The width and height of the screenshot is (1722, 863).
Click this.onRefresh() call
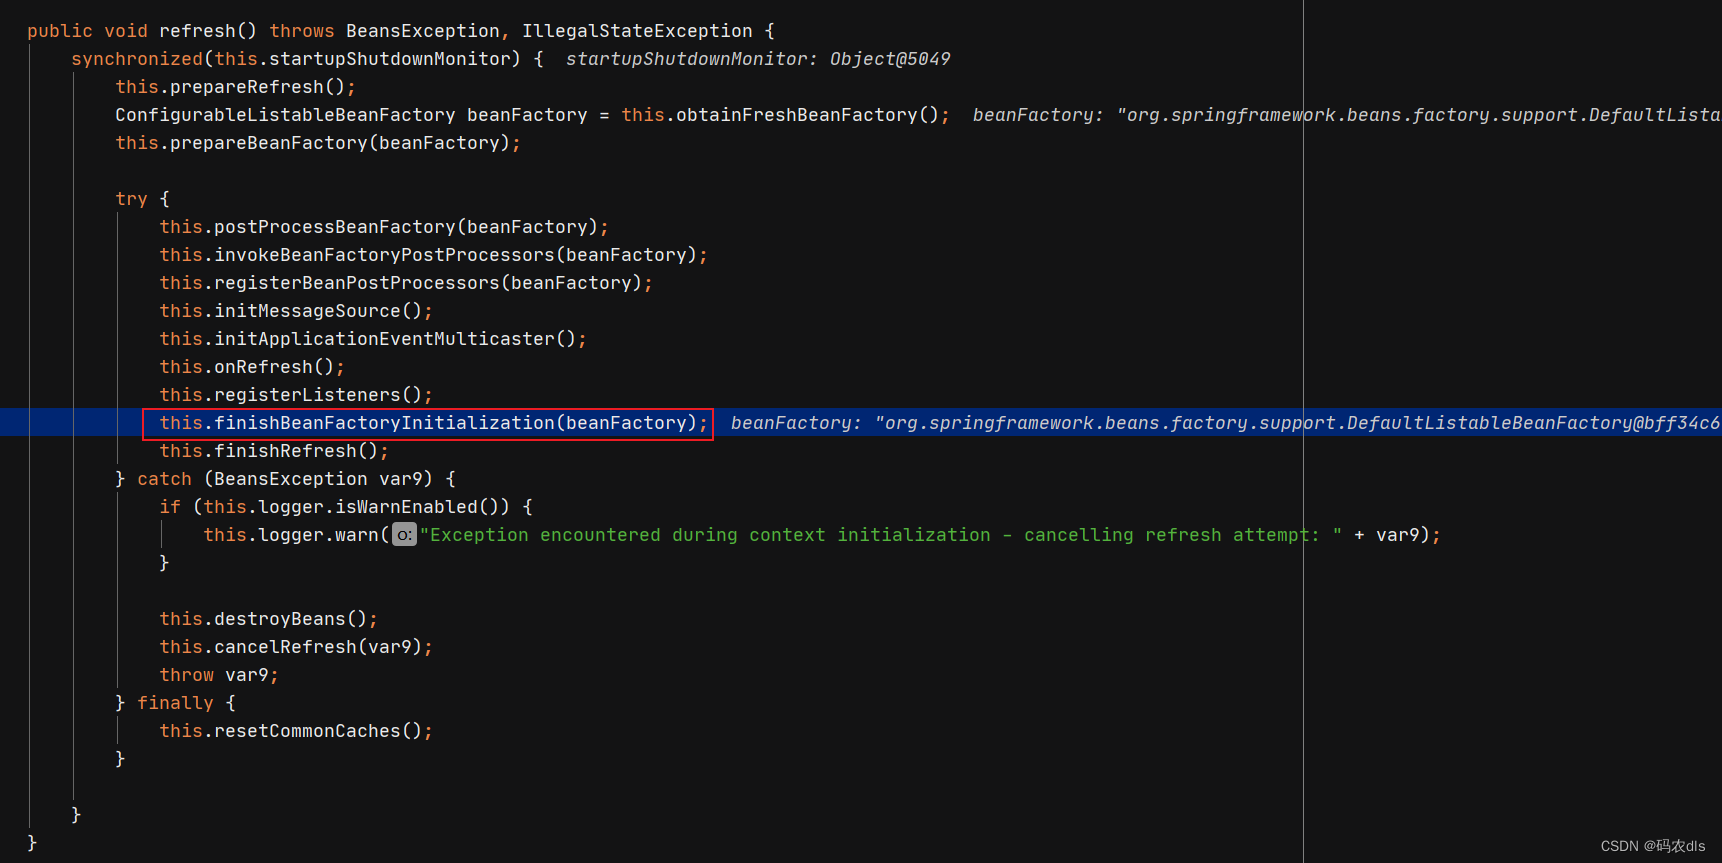click(252, 367)
